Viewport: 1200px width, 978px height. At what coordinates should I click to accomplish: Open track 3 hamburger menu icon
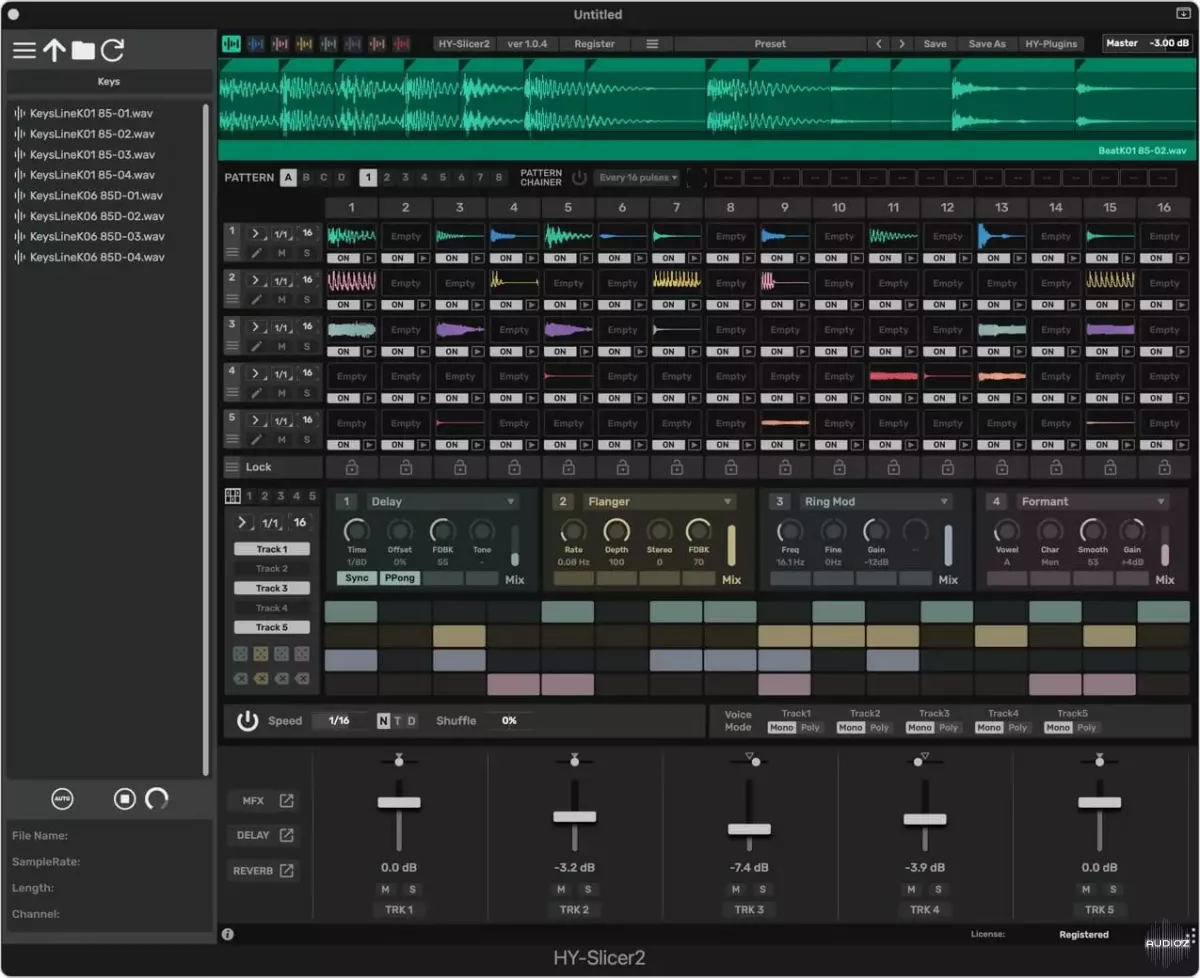[232, 346]
